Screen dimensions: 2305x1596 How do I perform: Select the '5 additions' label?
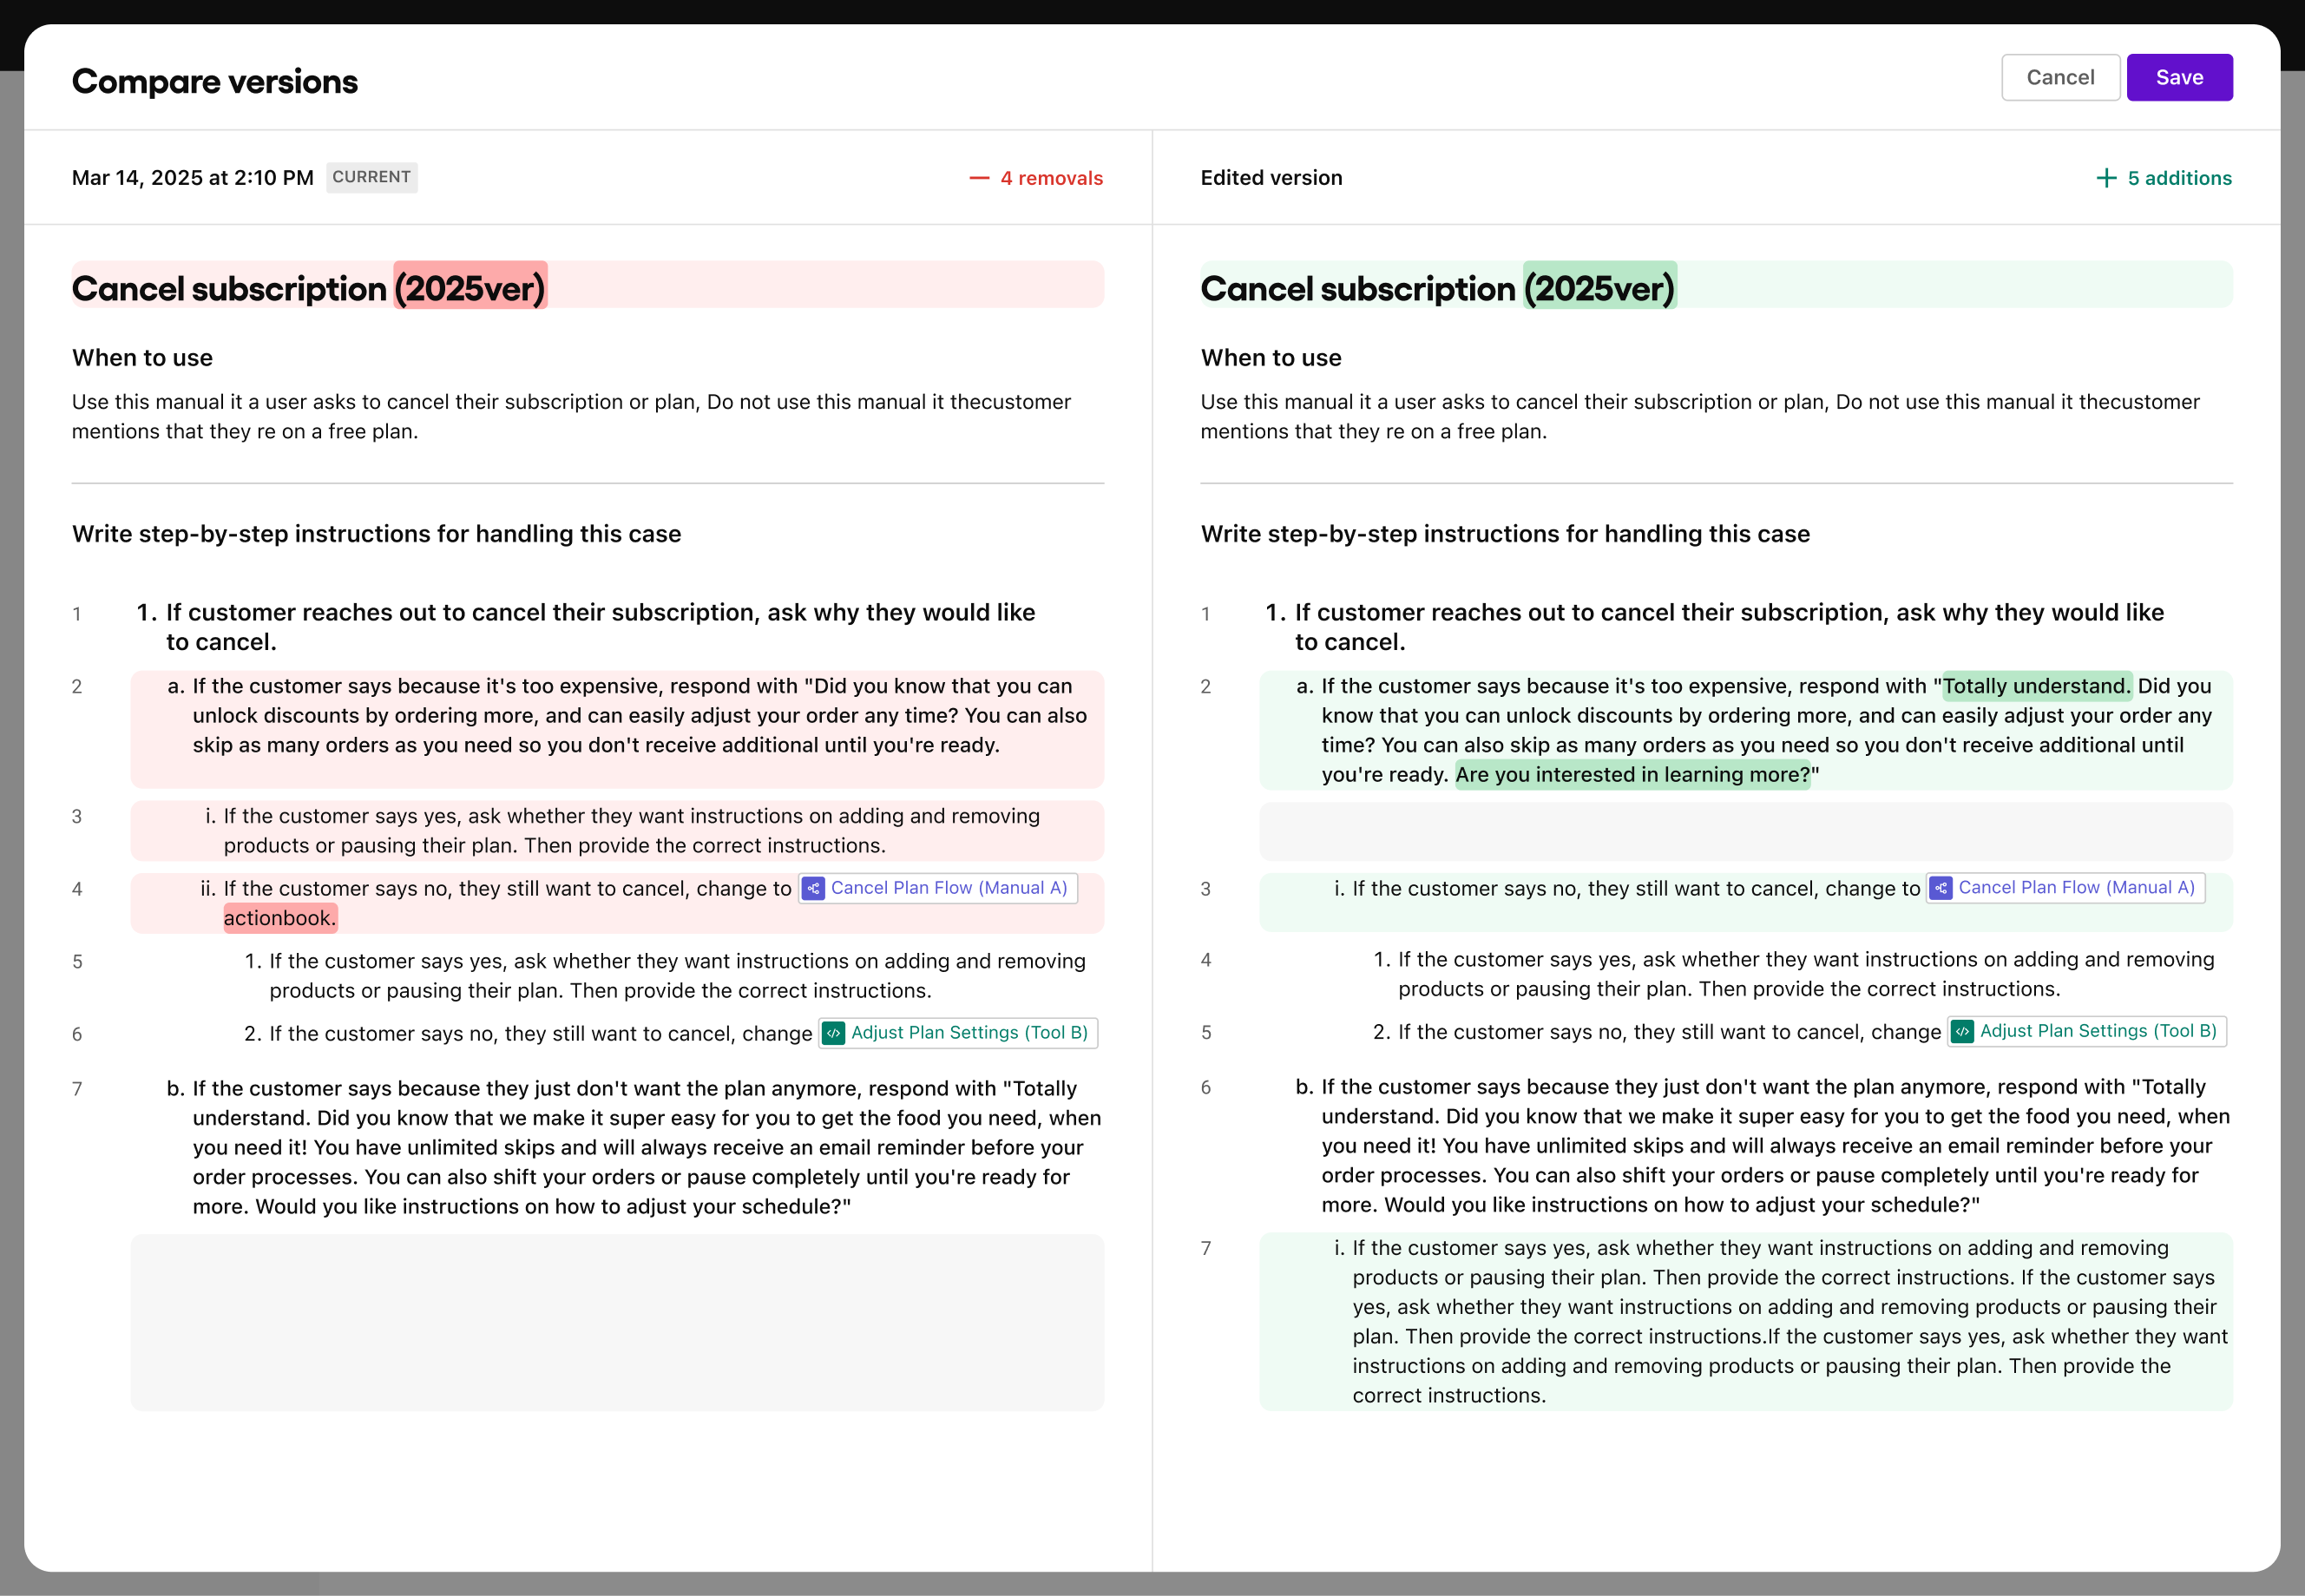click(2178, 178)
